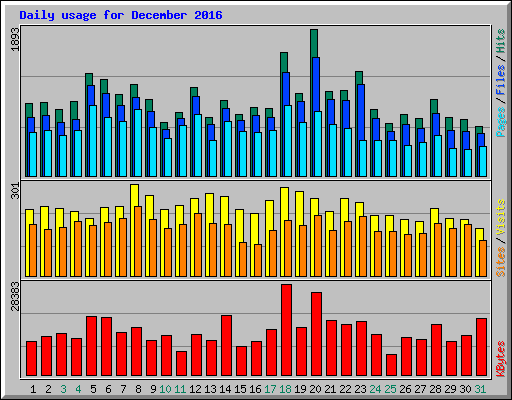Image resolution: width=512 pixels, height=400 pixels.
Task: Select the 28383 KBytes axis value
Action: point(15,296)
